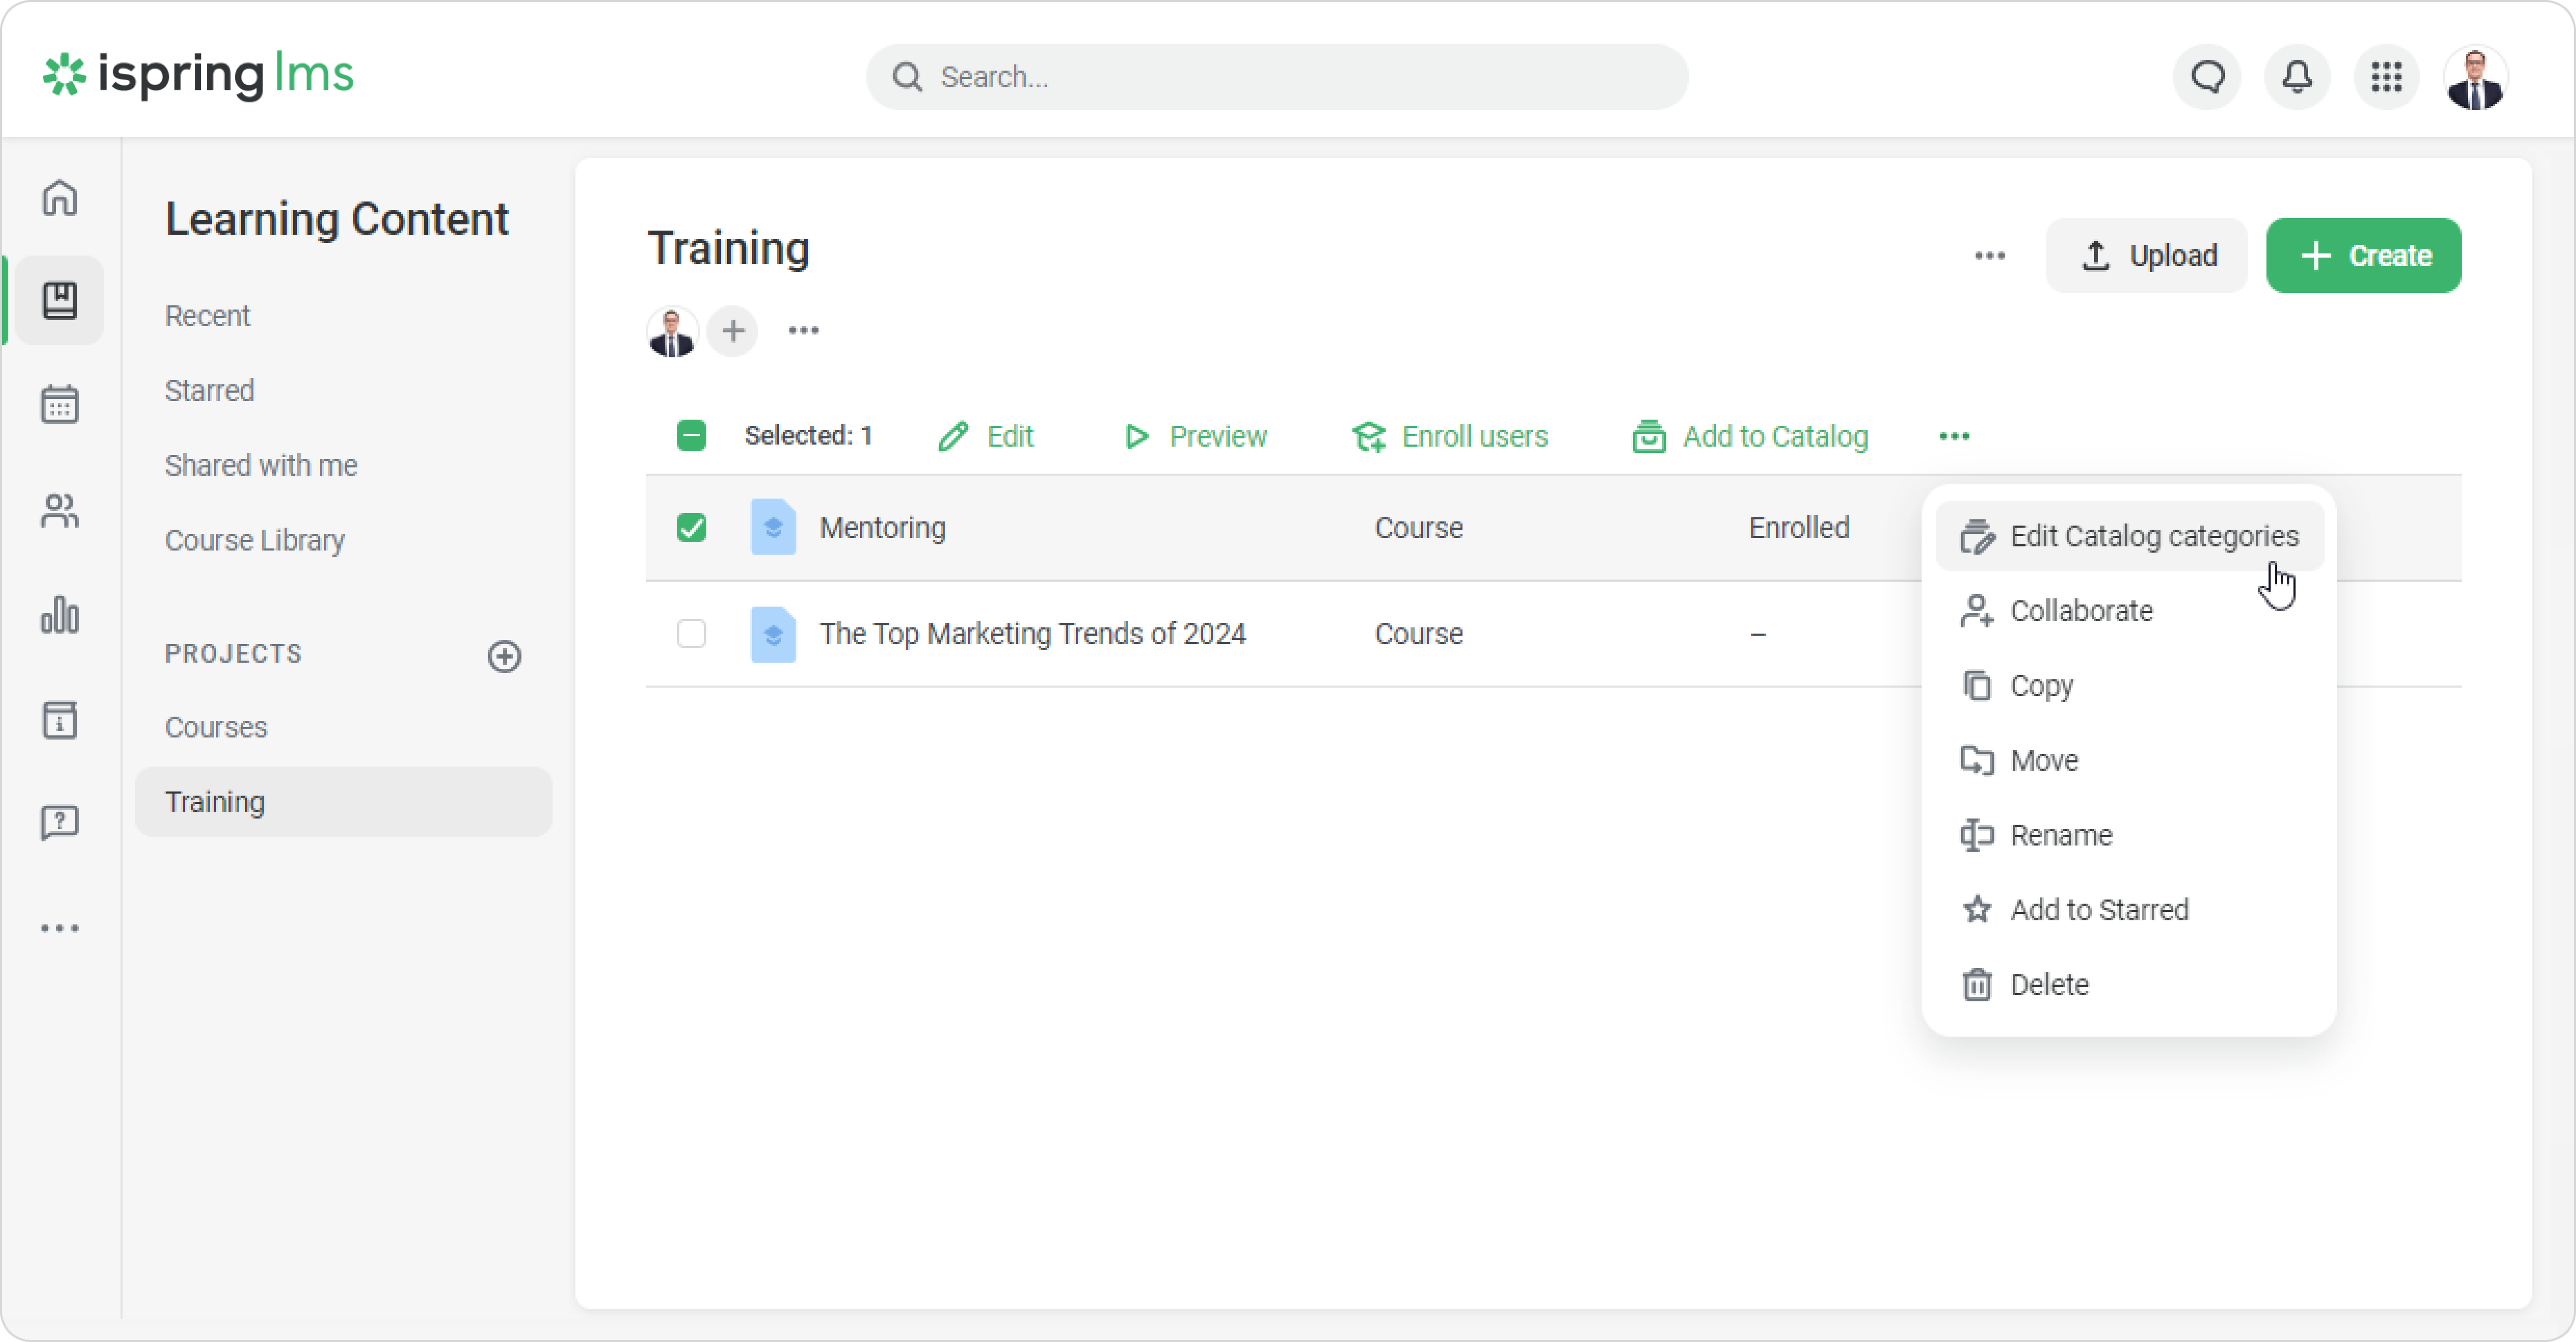This screenshot has height=1342, width=2576.
Task: Open the Home icon in left sidebar
Action: (x=60, y=197)
